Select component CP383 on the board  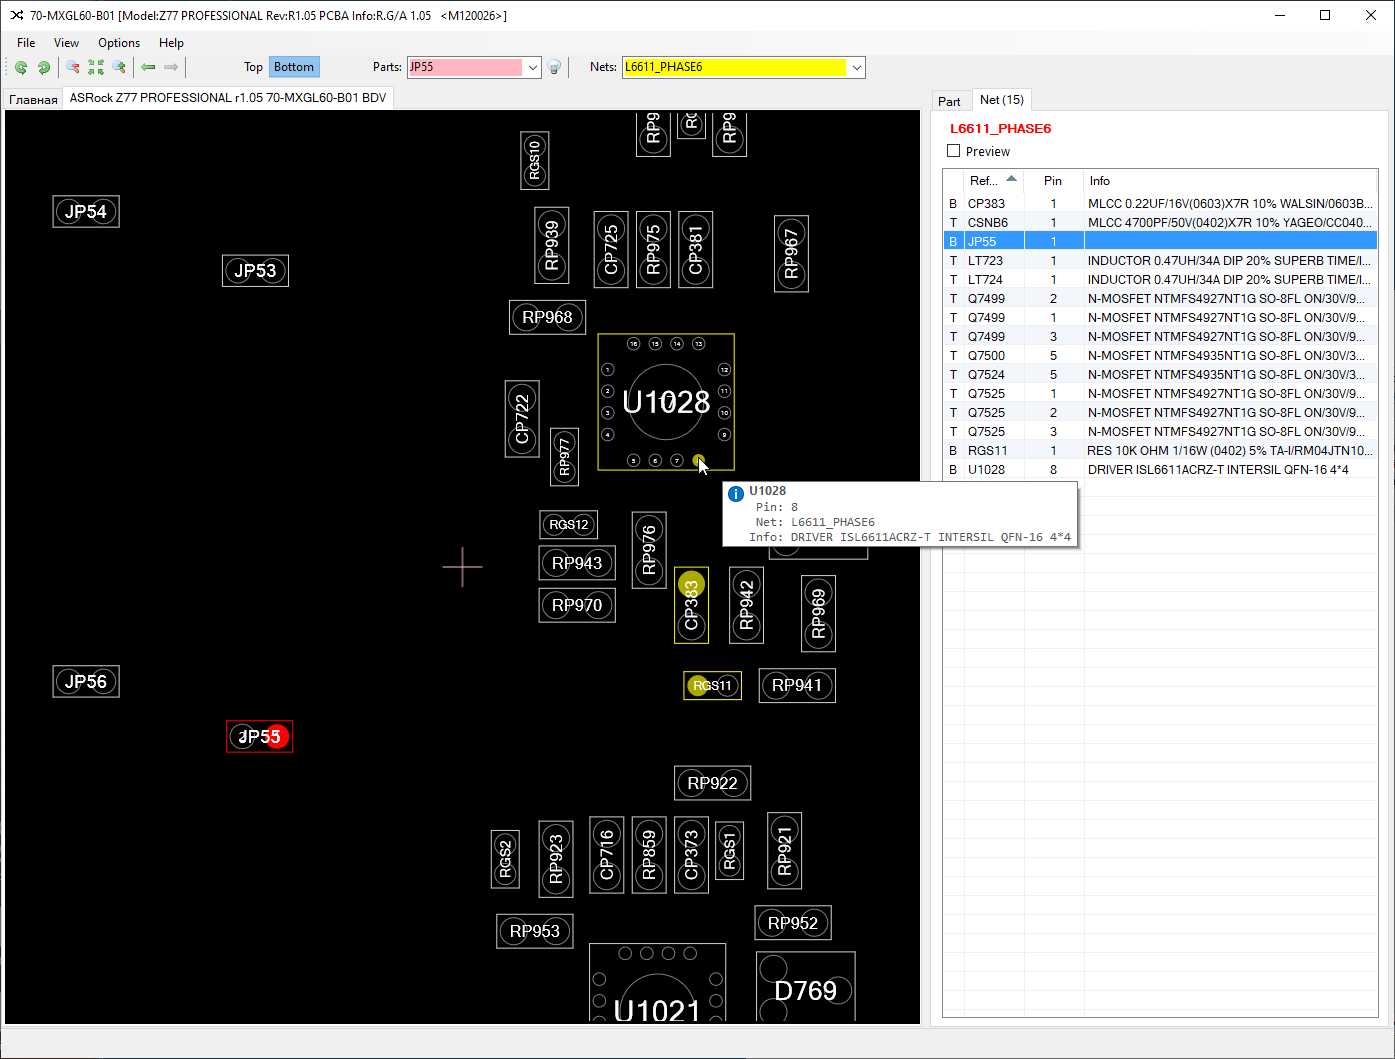coord(691,605)
